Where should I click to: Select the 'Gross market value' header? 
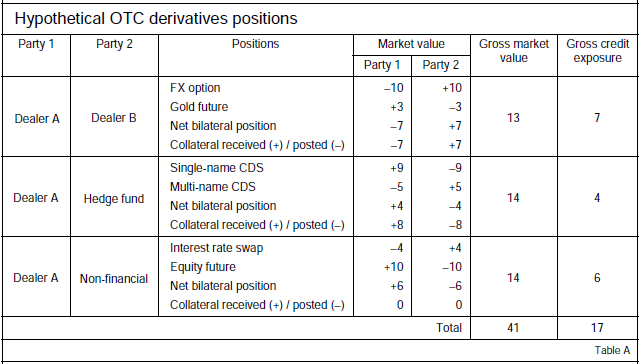(x=514, y=51)
